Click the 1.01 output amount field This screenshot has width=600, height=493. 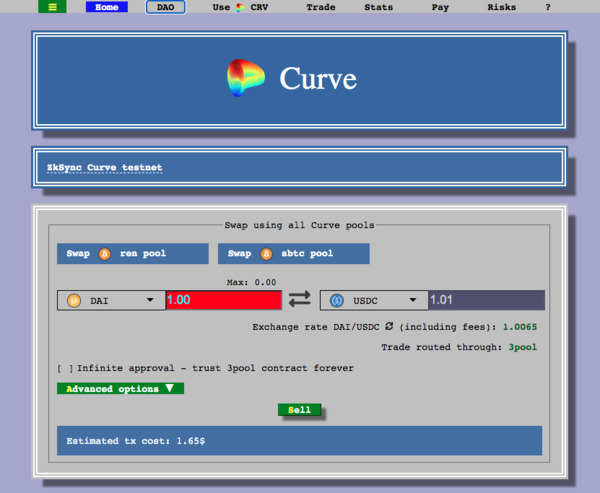coord(486,300)
